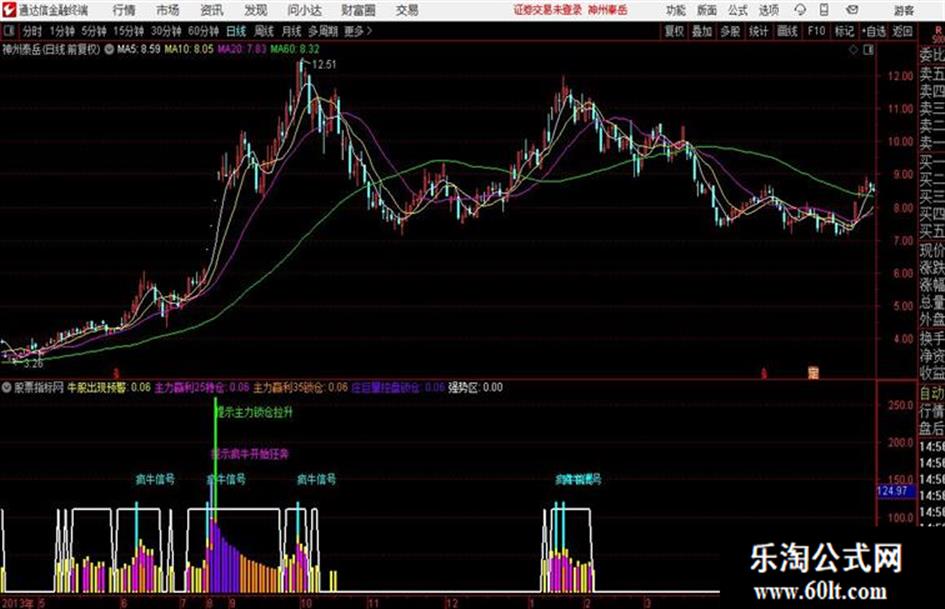Switch to 30分钟 chart period
945x609 pixels.
pyautogui.click(x=166, y=31)
